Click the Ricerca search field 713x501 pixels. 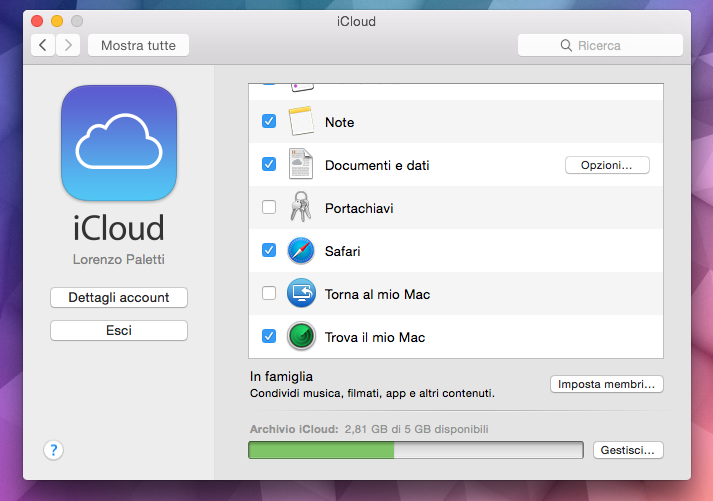600,45
